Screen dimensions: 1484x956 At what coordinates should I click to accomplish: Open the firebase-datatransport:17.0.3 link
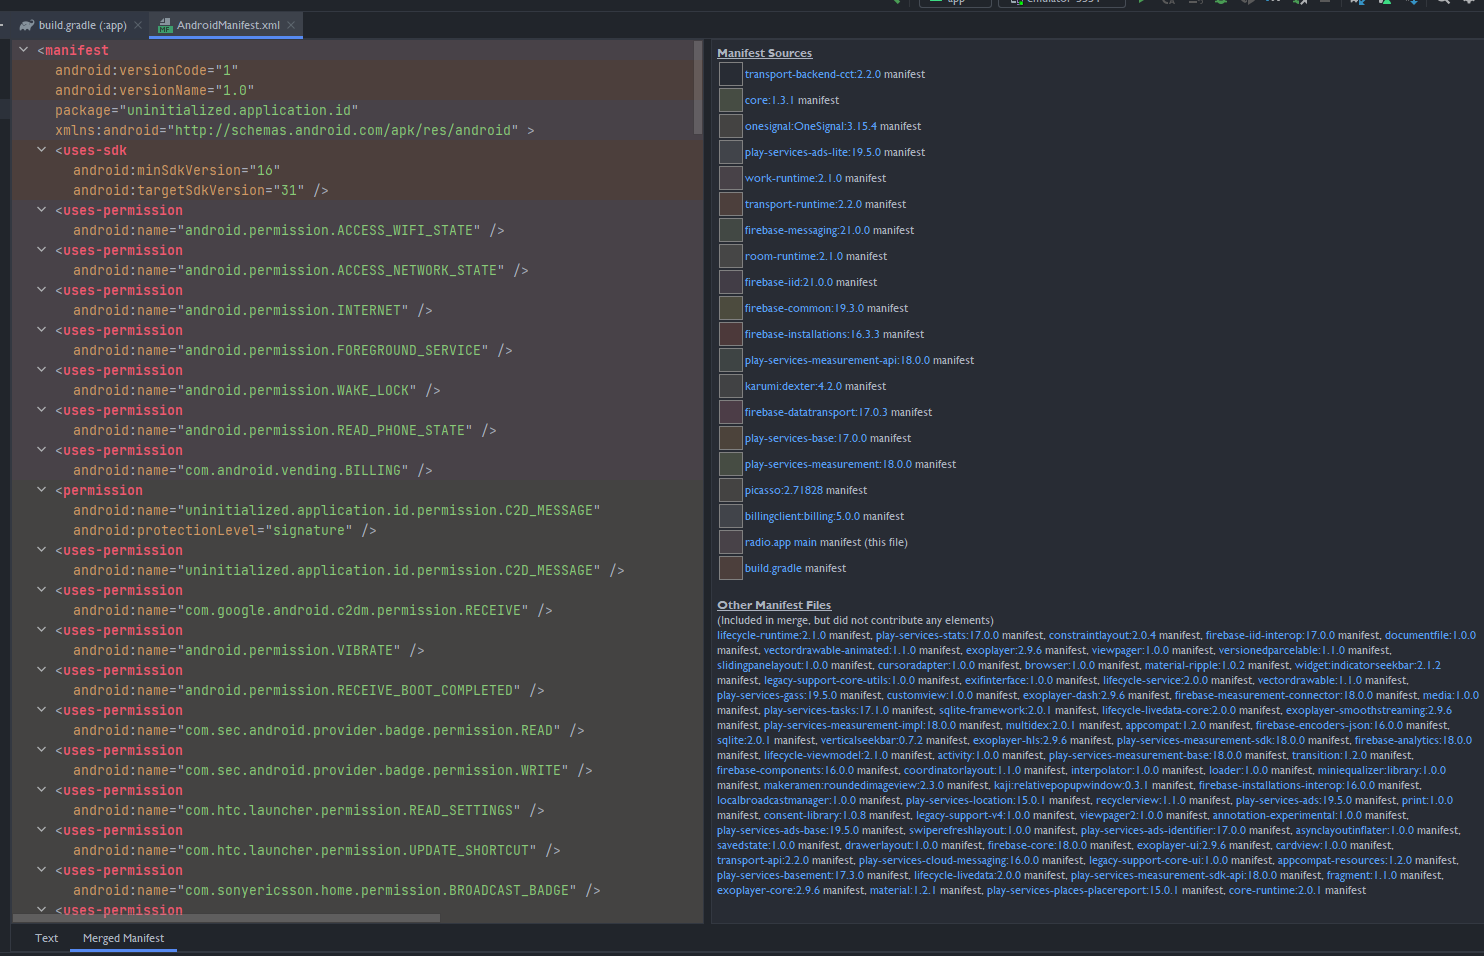click(816, 412)
